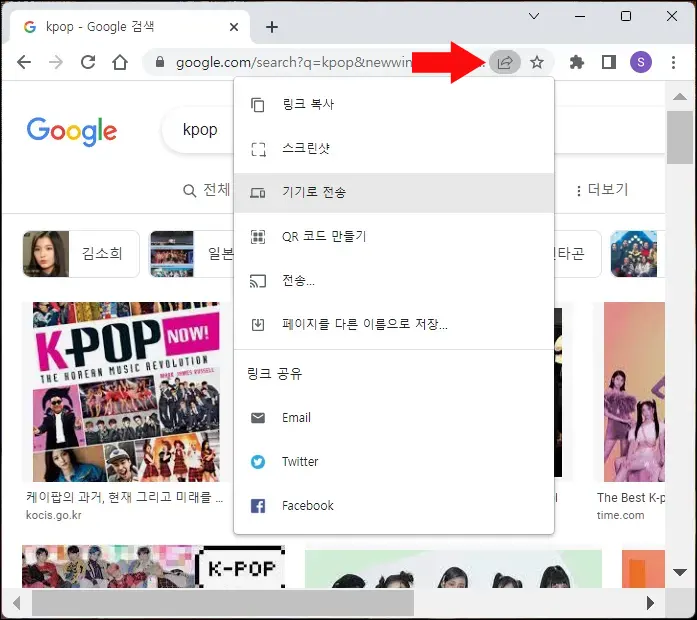Click group photo suggestion chip thumbnail

(x=633, y=254)
